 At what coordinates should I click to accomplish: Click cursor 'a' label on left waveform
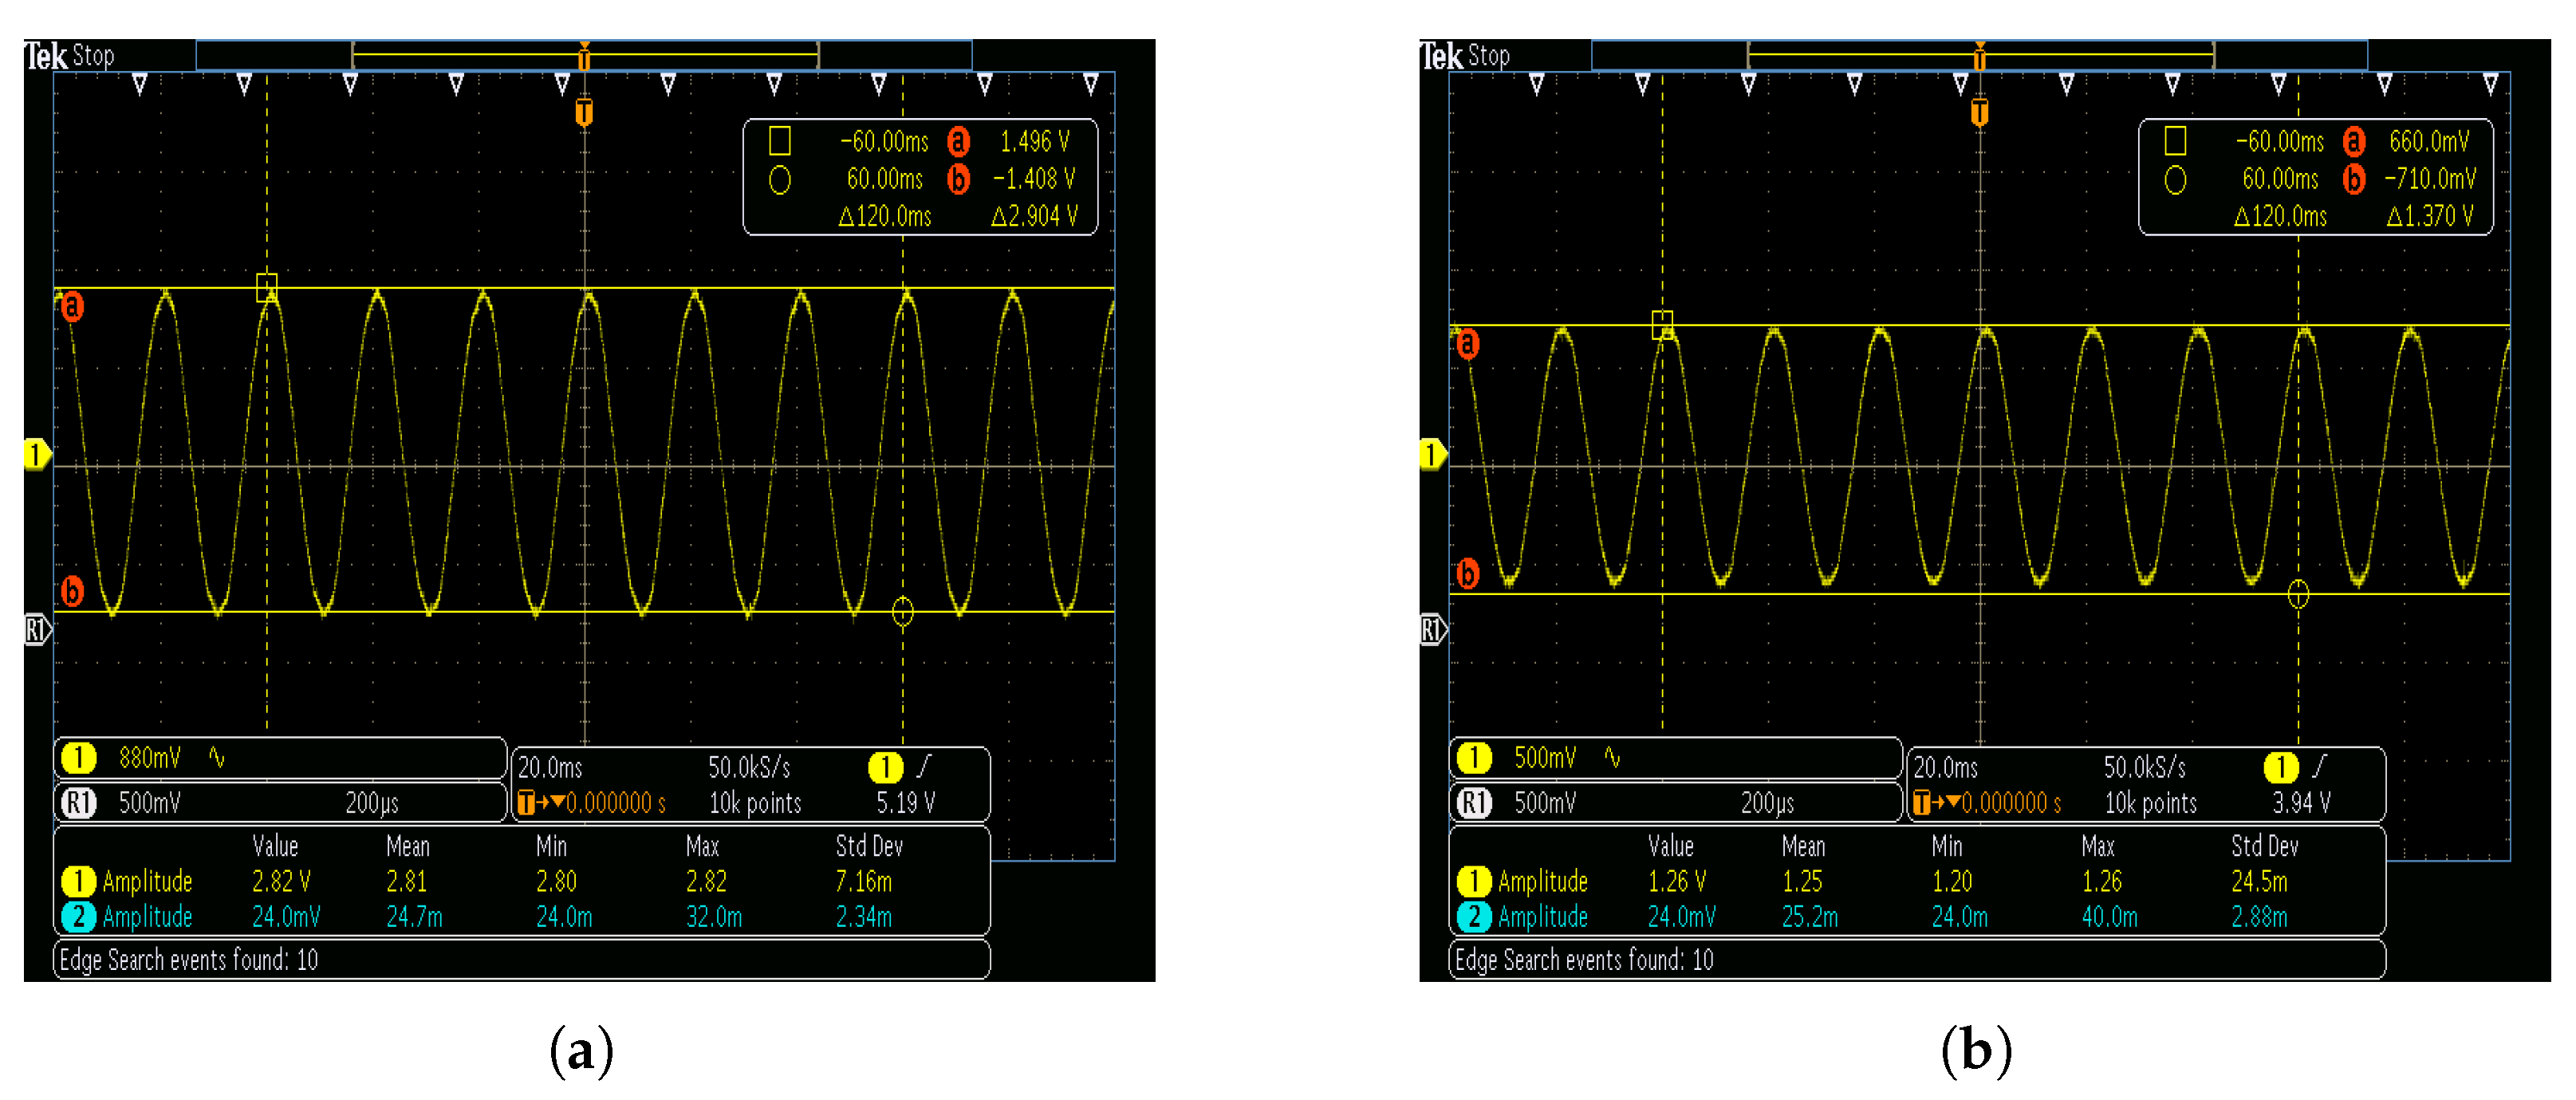[x=72, y=306]
